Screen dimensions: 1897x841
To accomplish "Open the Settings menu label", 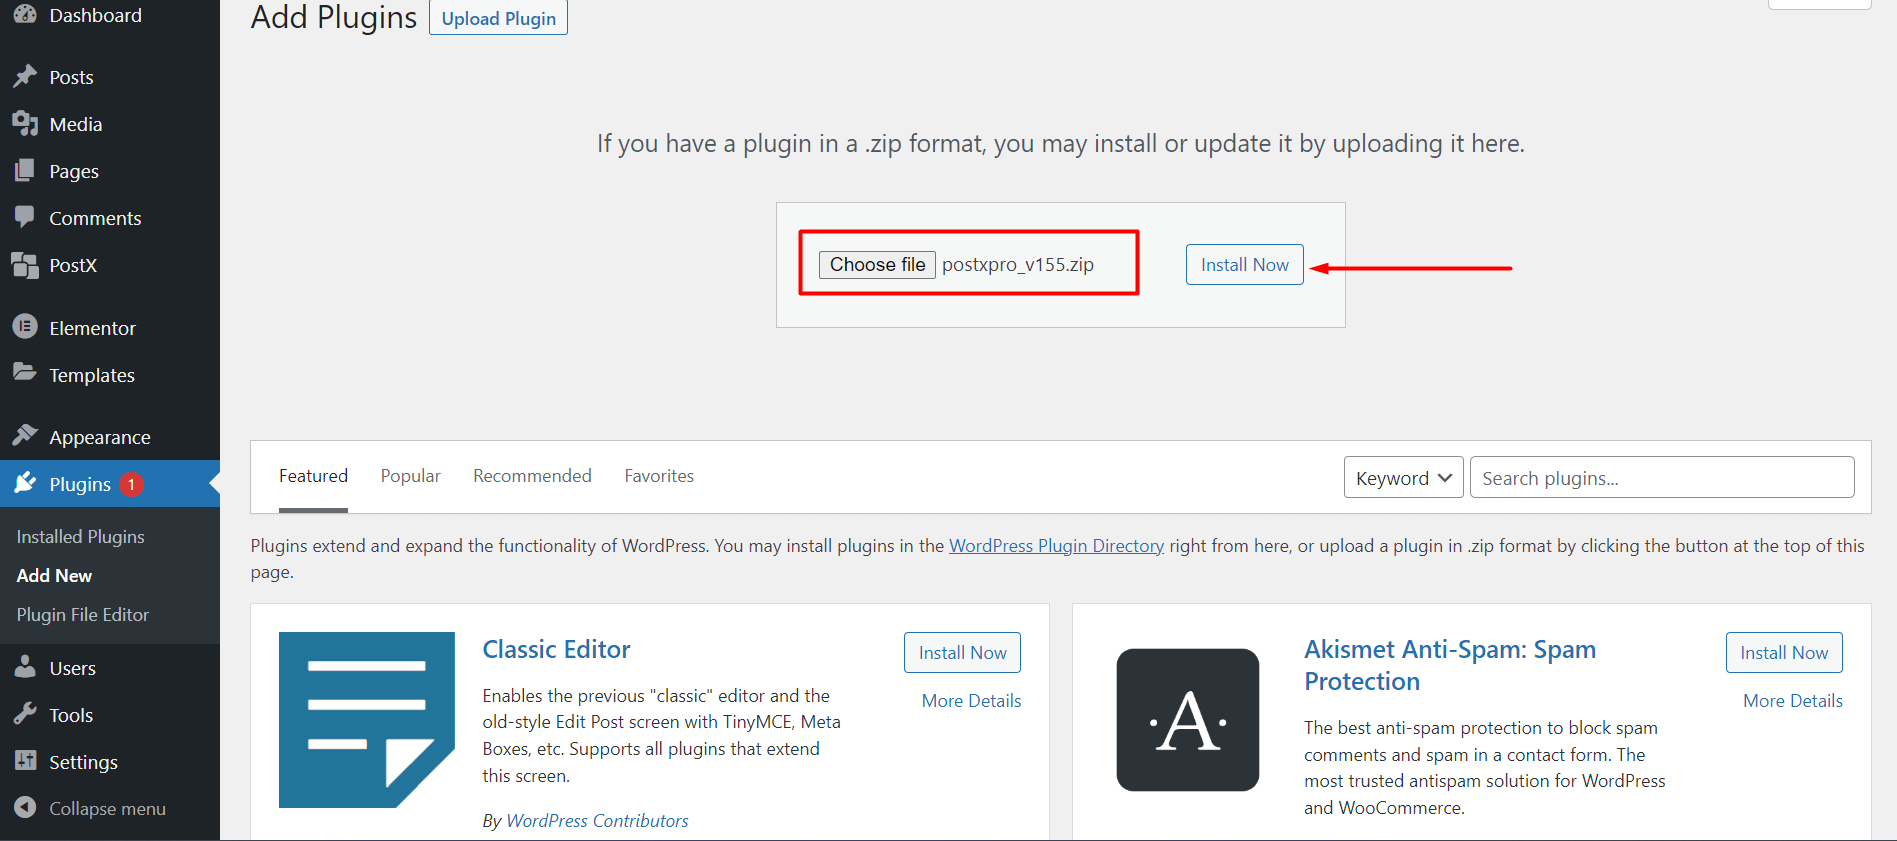I will [83, 762].
